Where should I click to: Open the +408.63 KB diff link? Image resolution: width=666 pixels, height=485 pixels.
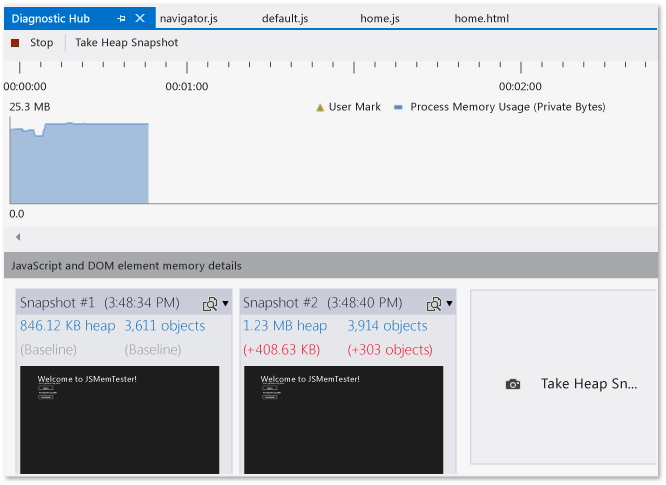coord(282,350)
